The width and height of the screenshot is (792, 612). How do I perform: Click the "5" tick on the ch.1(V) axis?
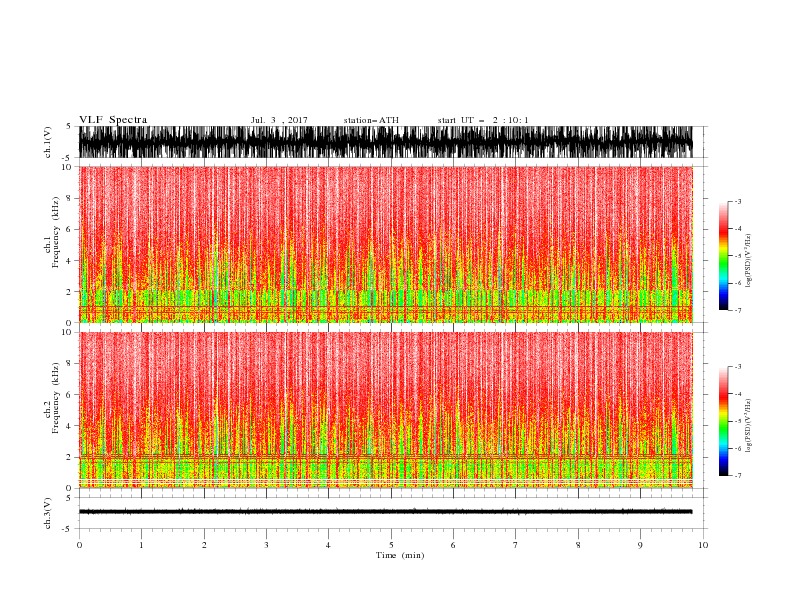[69, 127]
